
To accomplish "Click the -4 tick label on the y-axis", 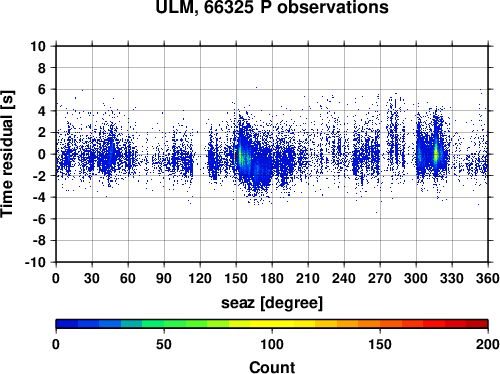I will [x=39, y=197].
